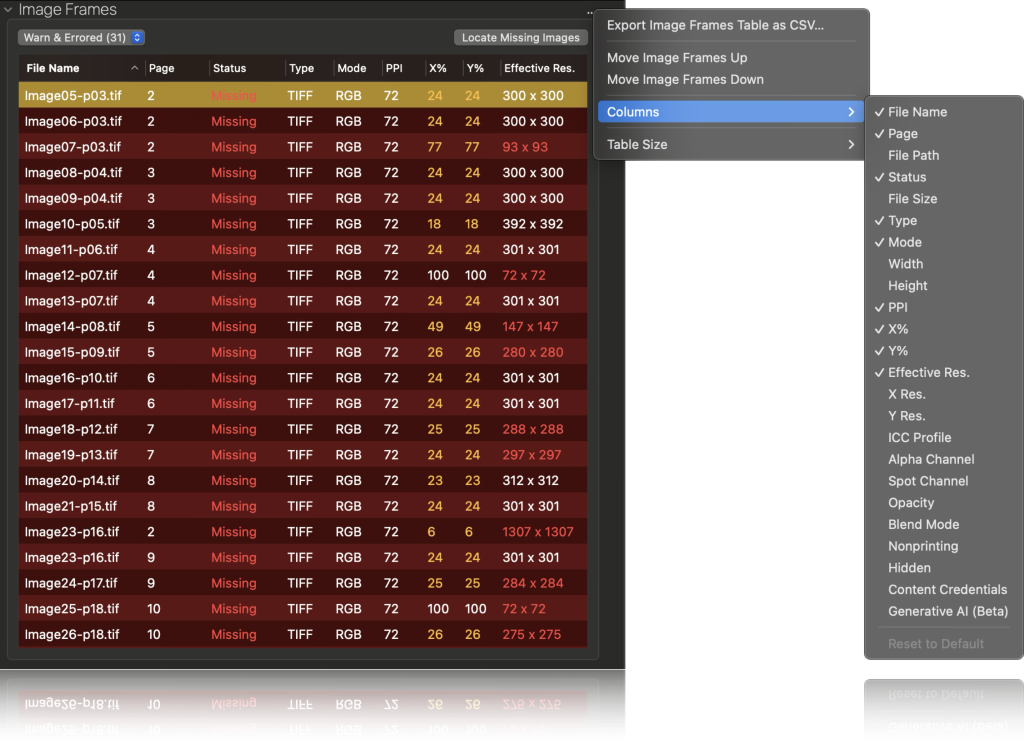This screenshot has height=744, width=1024.
Task: Click the 1307 x 1307 effective resolution cell
Action: [x=537, y=532]
